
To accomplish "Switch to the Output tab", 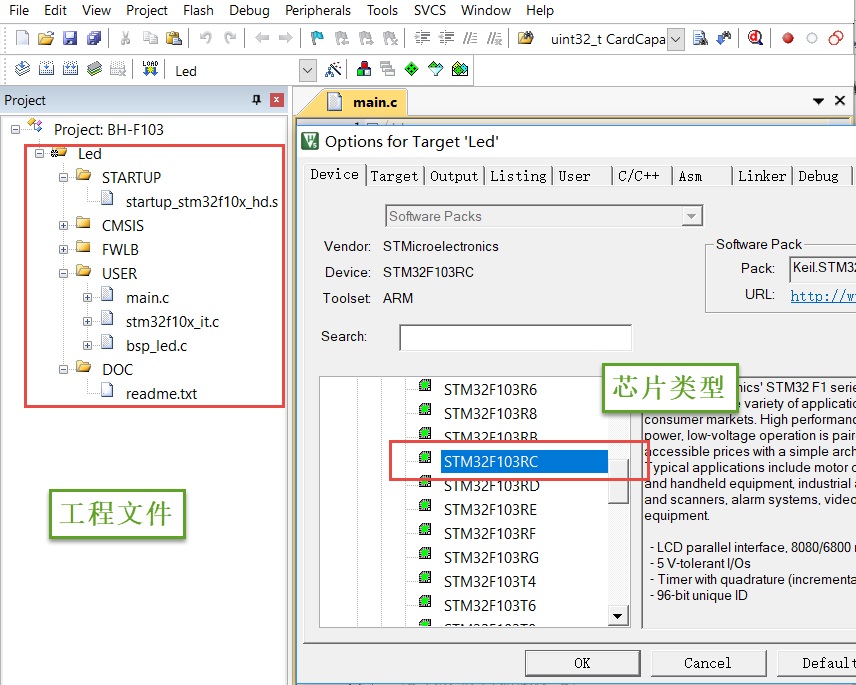I will click(454, 176).
